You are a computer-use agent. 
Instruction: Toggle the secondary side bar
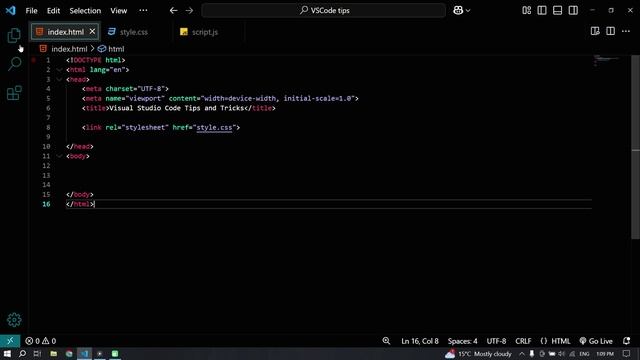[573, 11]
